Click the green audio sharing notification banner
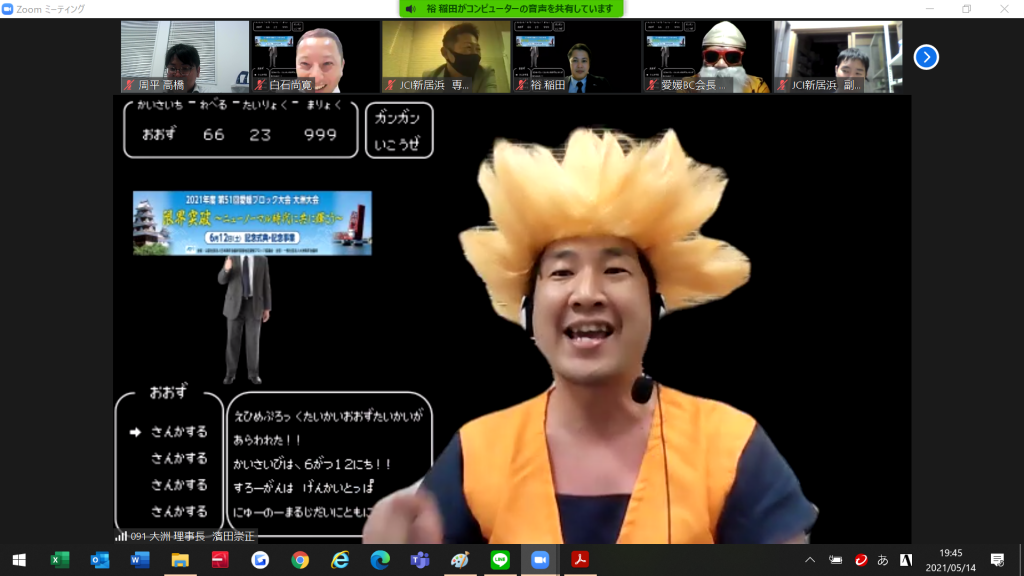Screen dimensions: 1024x576 (x=511, y=8)
